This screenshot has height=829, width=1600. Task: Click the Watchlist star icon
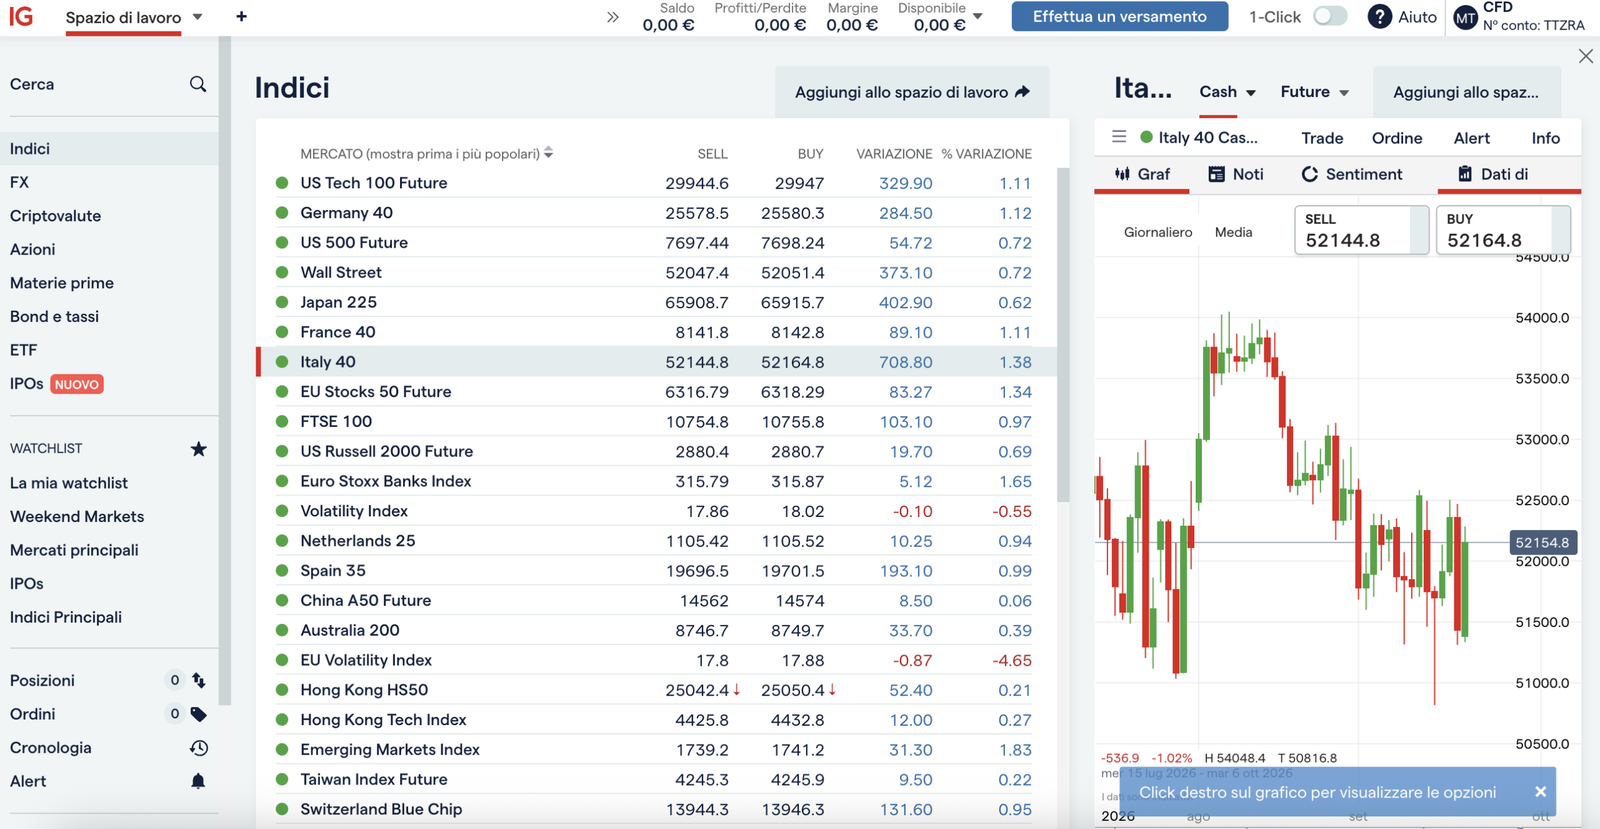click(x=199, y=449)
